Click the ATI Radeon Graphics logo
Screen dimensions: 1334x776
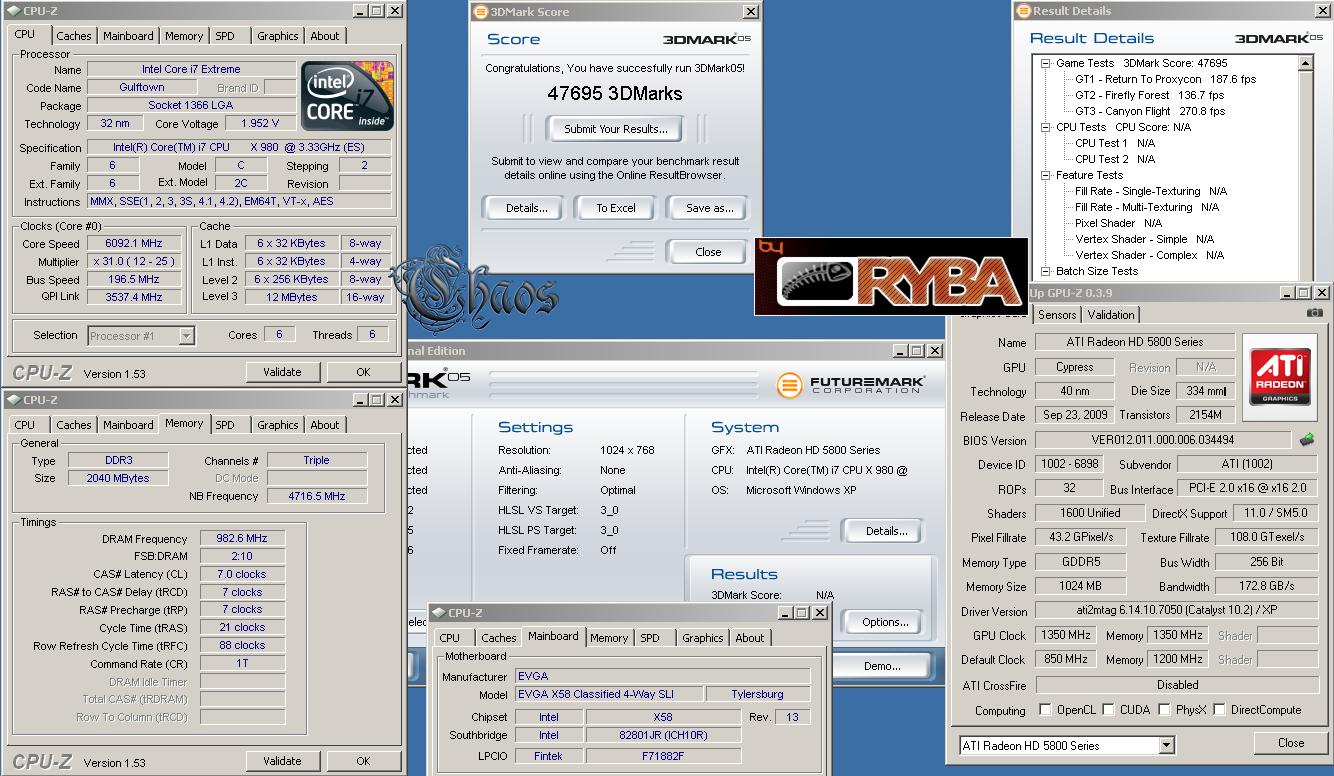click(1279, 375)
